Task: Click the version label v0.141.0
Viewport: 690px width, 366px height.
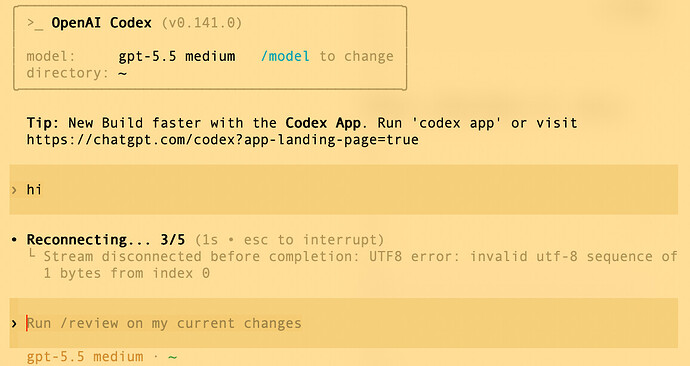Action: coord(202,23)
